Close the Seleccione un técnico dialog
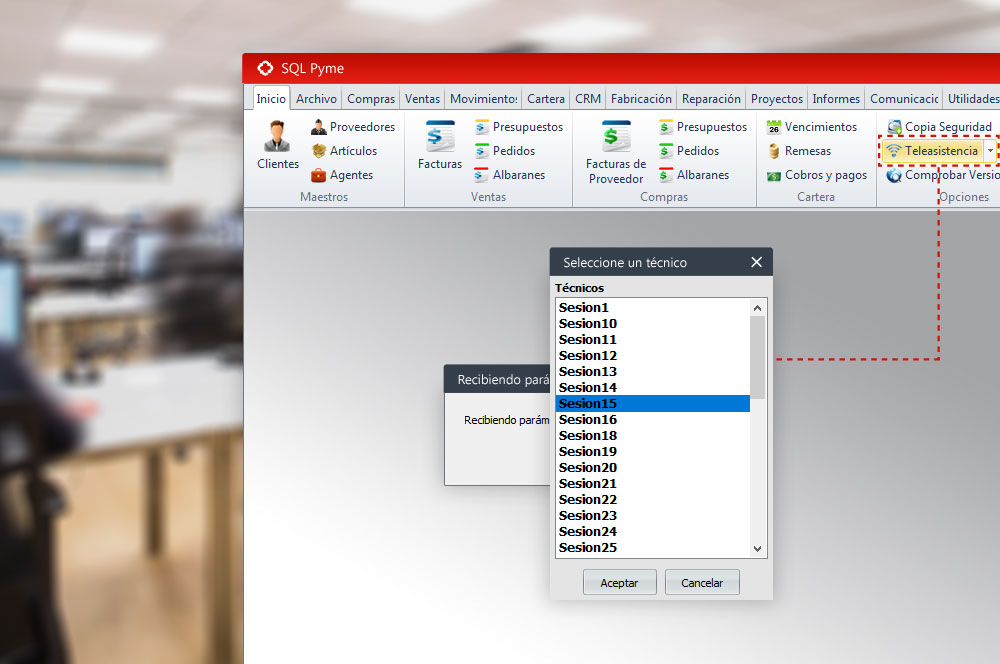 point(756,262)
